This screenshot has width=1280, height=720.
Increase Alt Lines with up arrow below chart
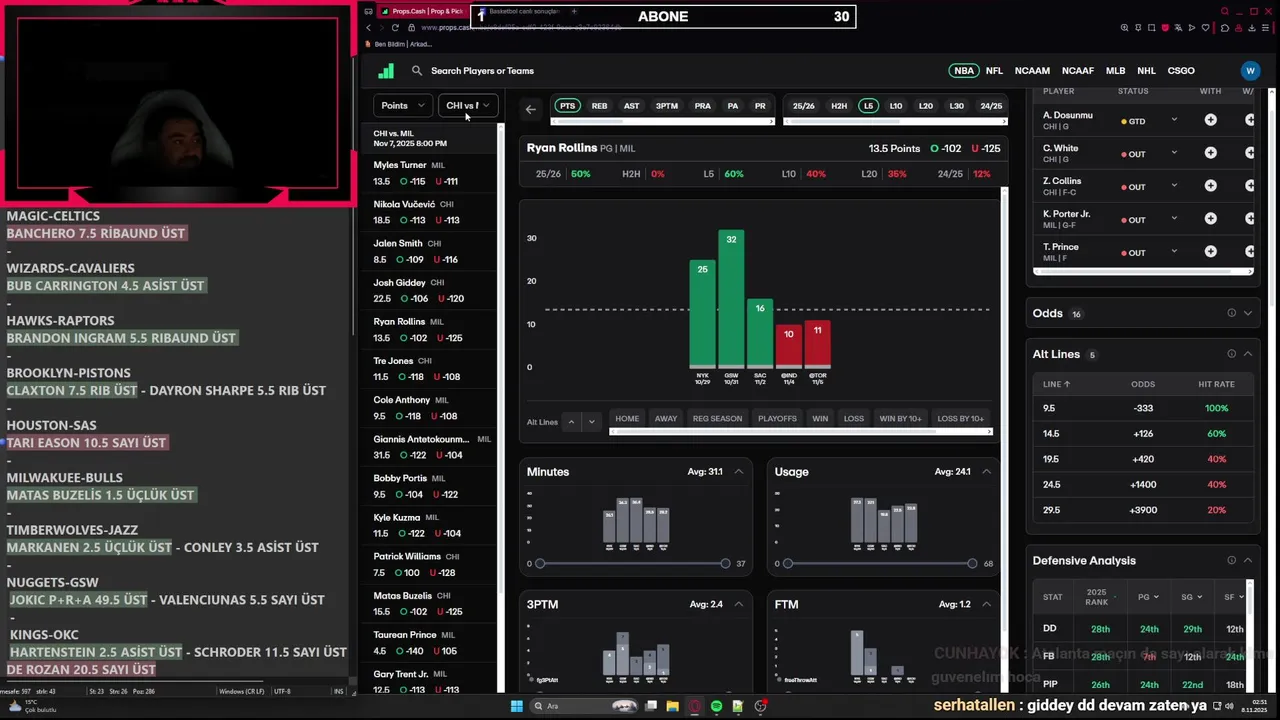pyautogui.click(x=571, y=422)
